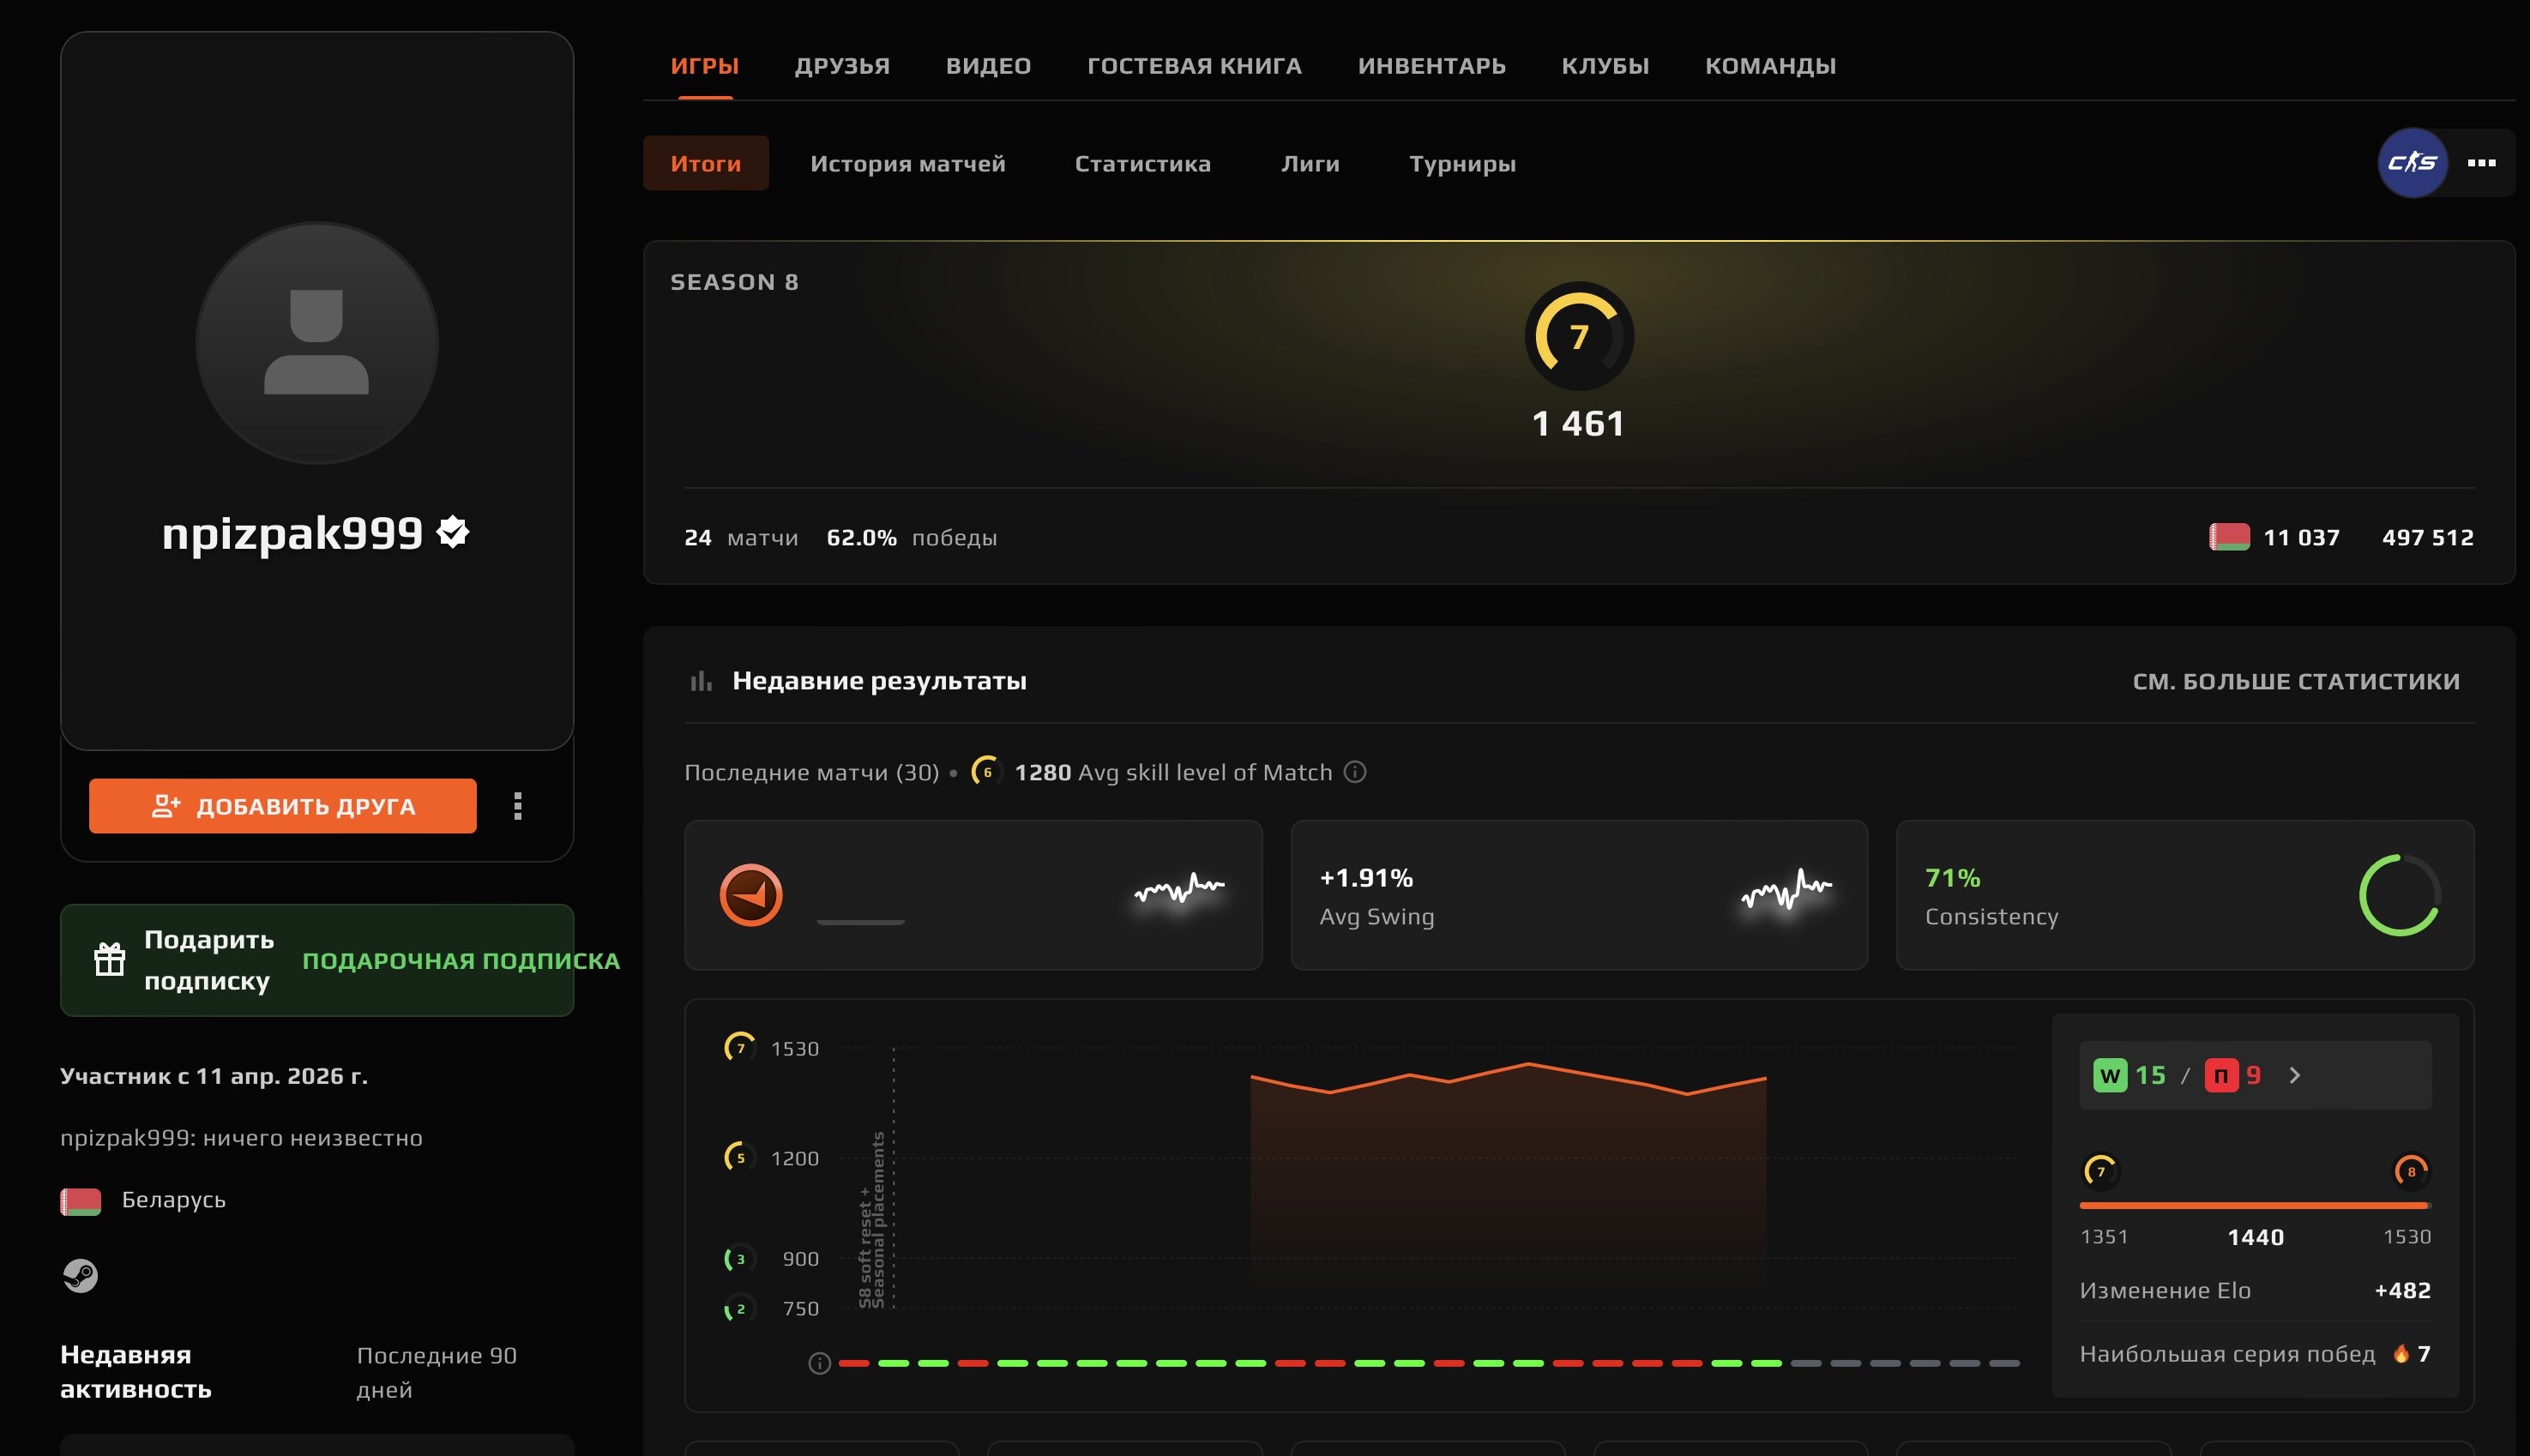Click the Elo history chart area

click(x=1430, y=1178)
